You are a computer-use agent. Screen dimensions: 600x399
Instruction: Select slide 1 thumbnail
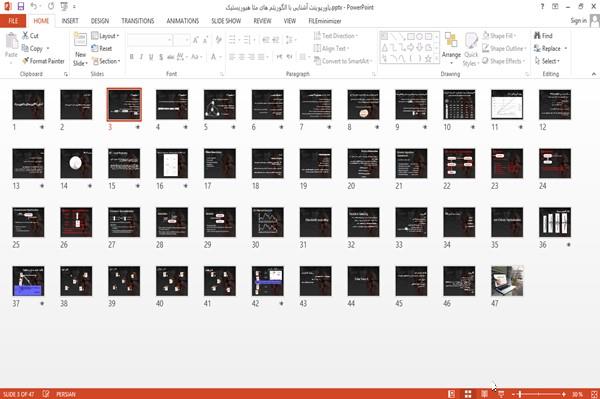pyautogui.click(x=28, y=104)
